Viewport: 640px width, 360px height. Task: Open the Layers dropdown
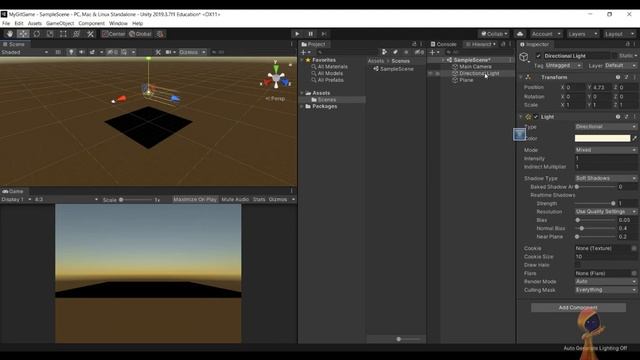click(583, 34)
